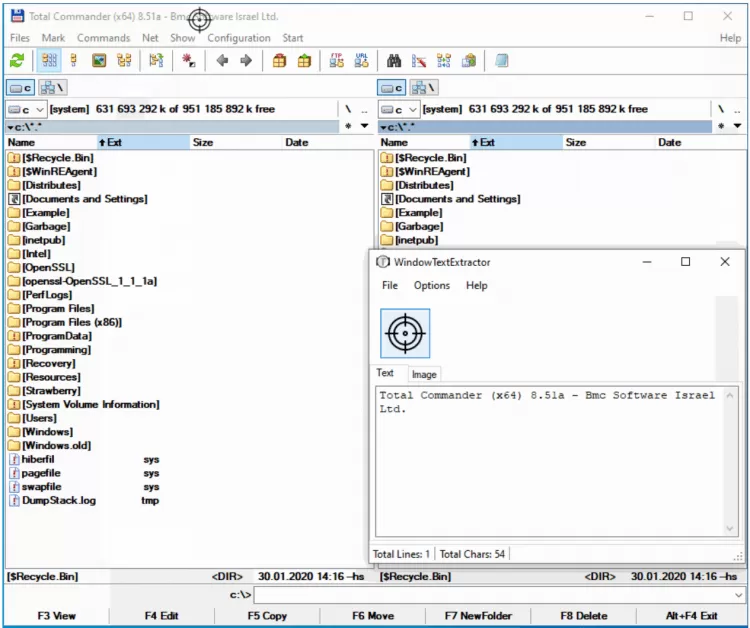Click the extracted text scrollbar down arrow
The width and height of the screenshot is (750, 628).
point(730,529)
